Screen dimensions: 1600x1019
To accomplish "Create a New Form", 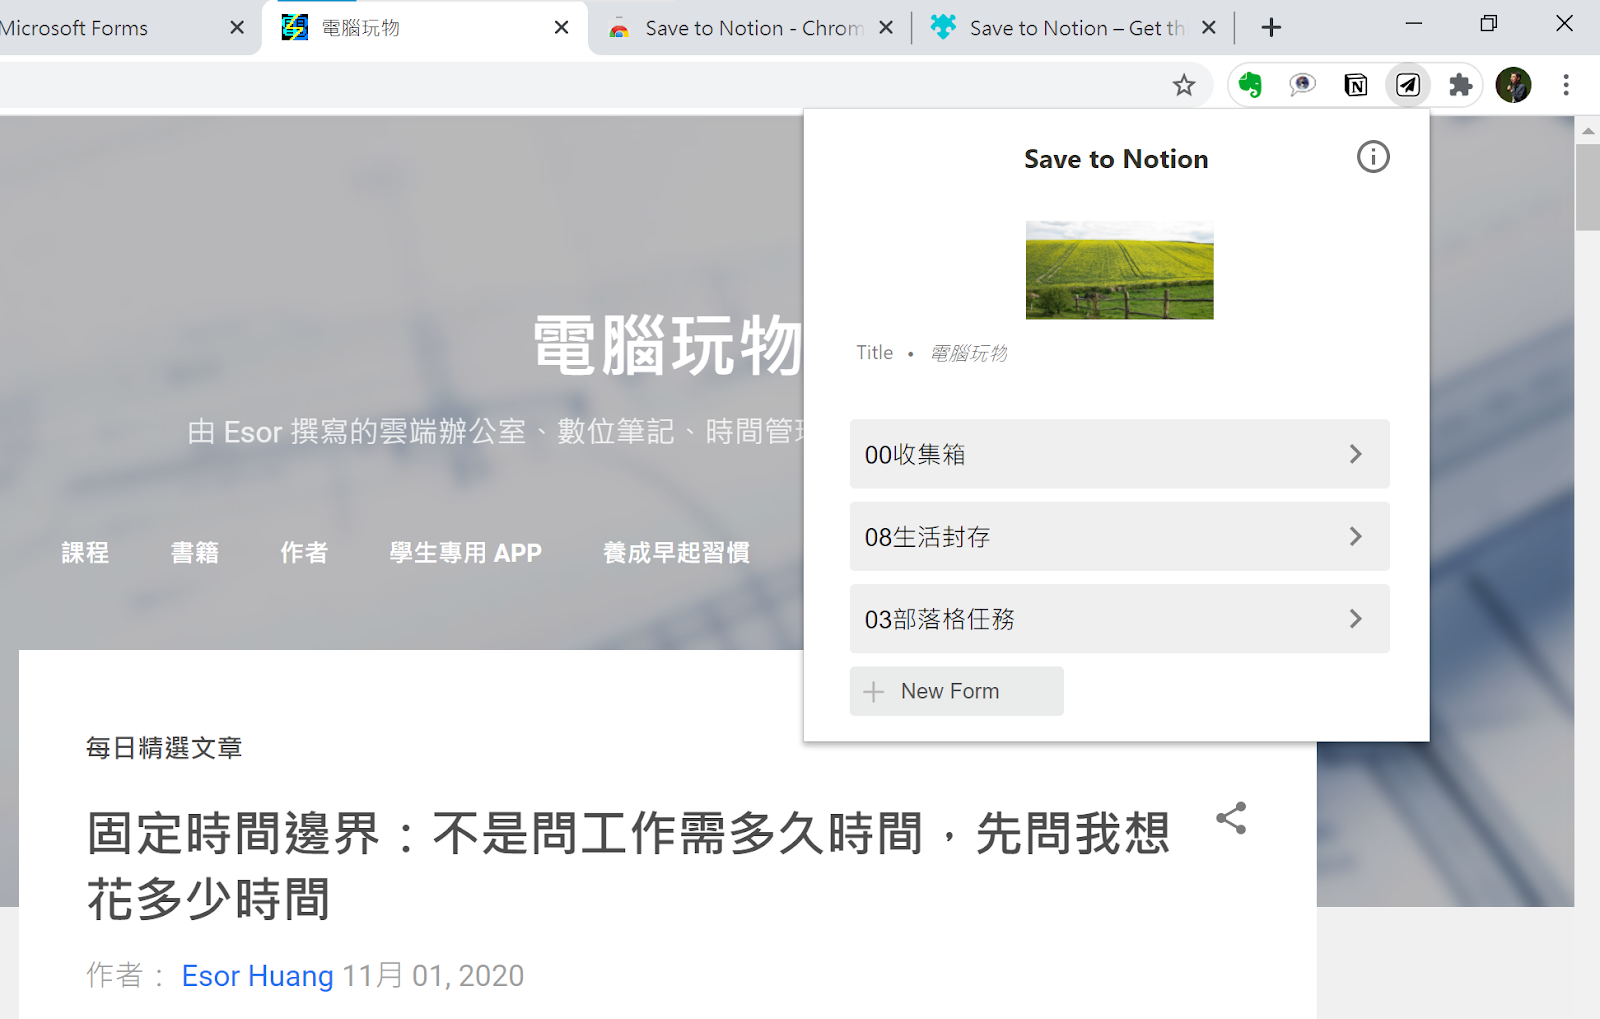I will 956,691.
